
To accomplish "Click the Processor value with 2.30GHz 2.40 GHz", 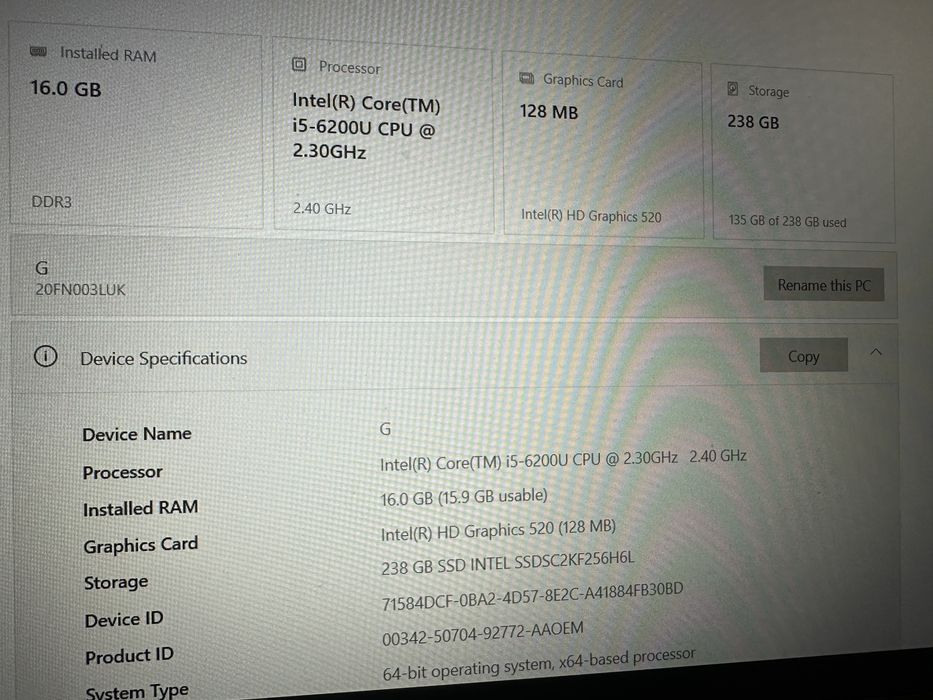I will pos(563,460).
